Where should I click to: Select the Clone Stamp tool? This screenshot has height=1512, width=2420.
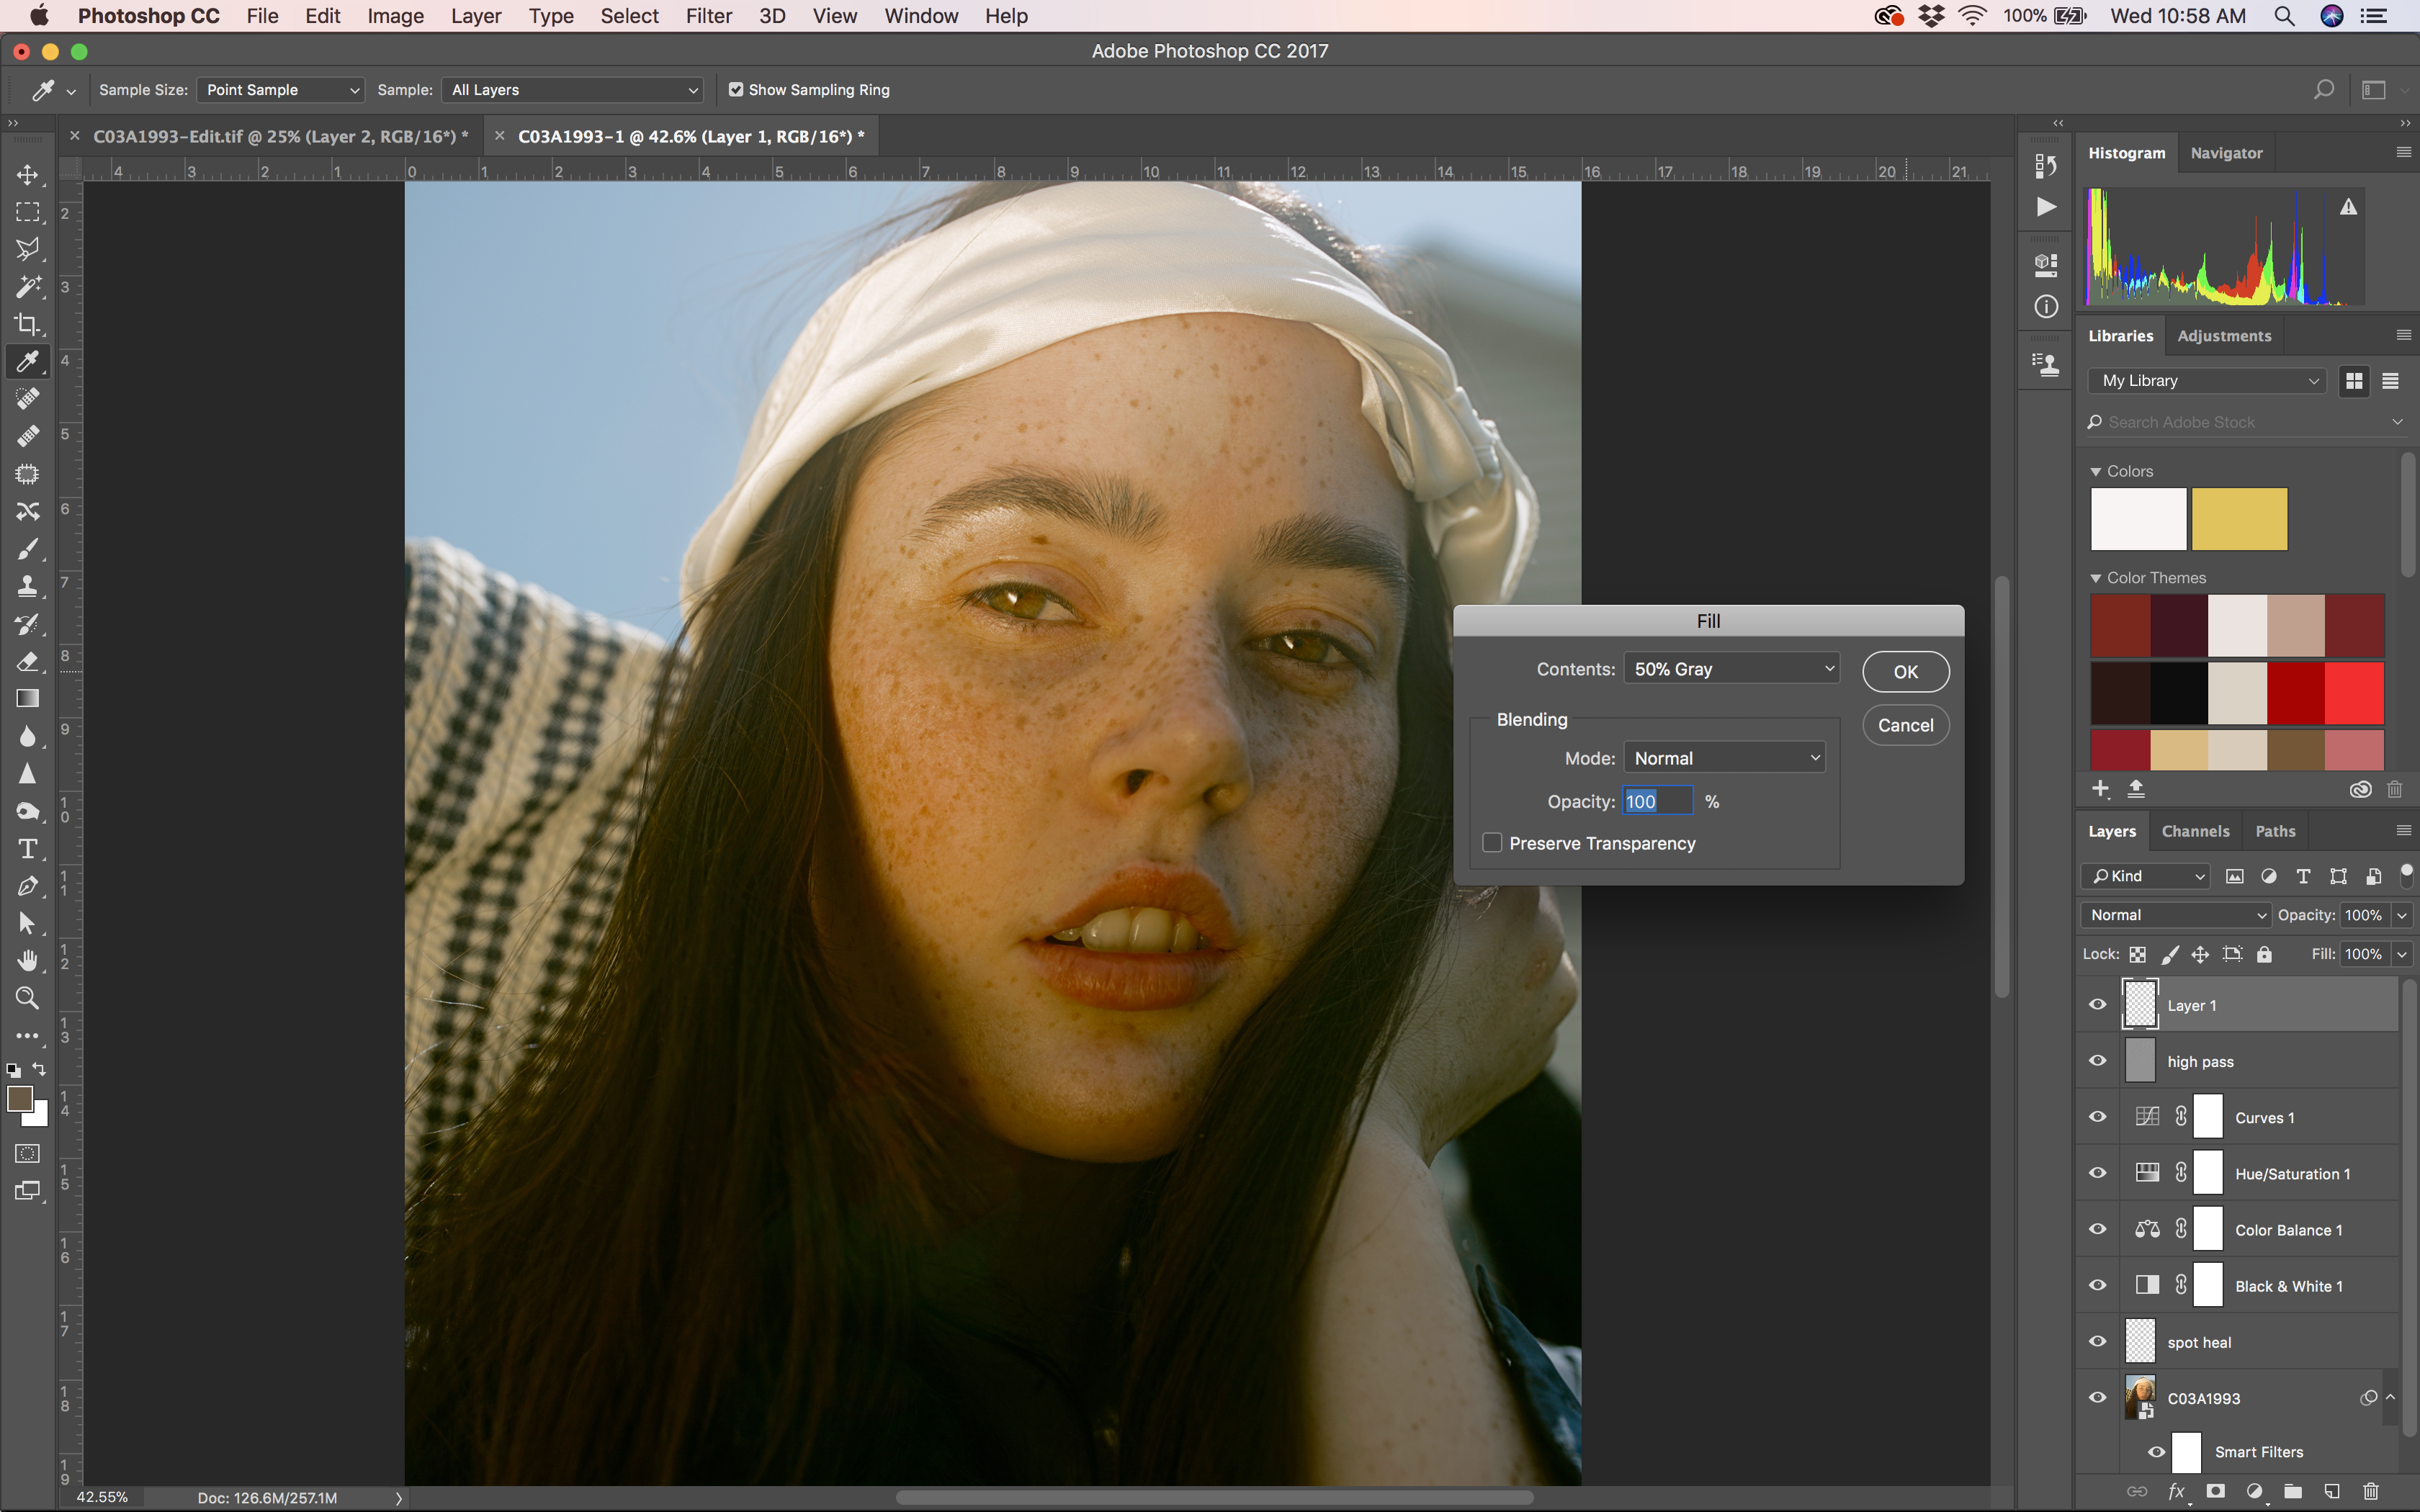28,586
